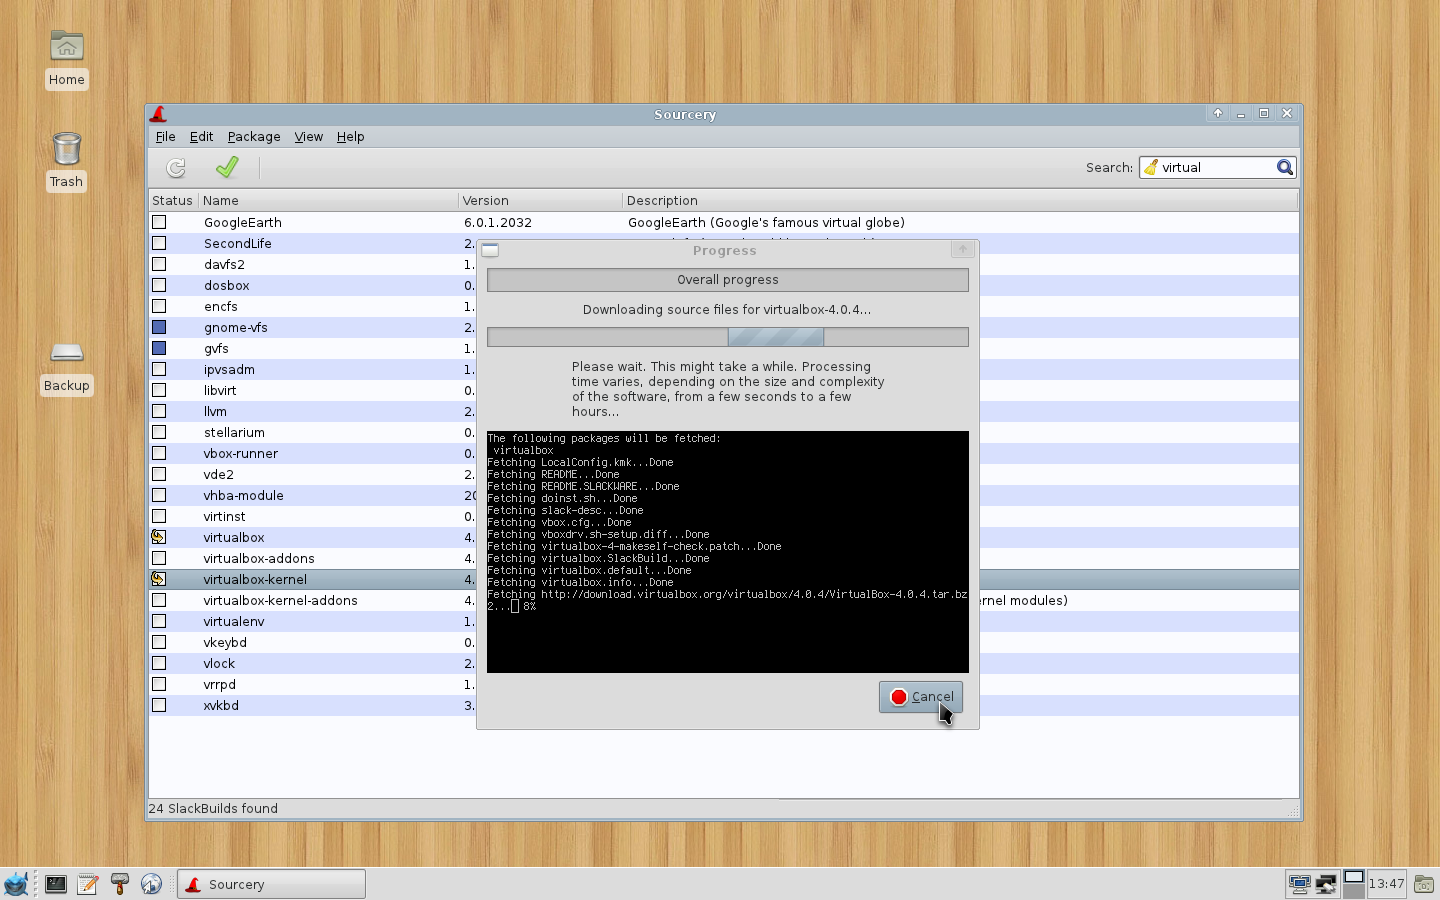The width and height of the screenshot is (1440, 900).
Task: Click the clock showing 13:47
Action: [x=1387, y=884]
